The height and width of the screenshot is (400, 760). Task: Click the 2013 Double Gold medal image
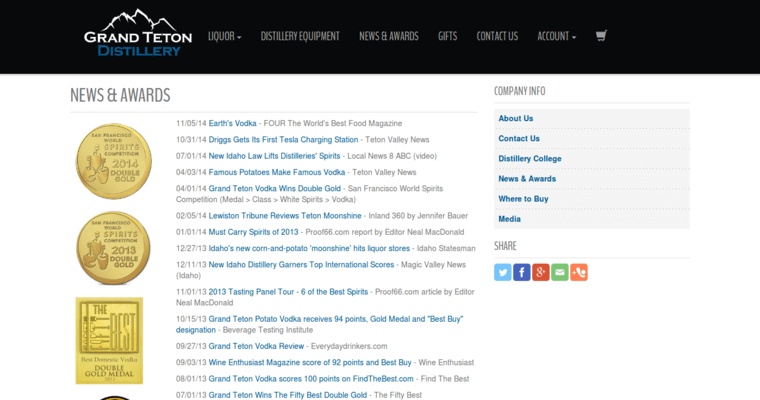pos(113,248)
